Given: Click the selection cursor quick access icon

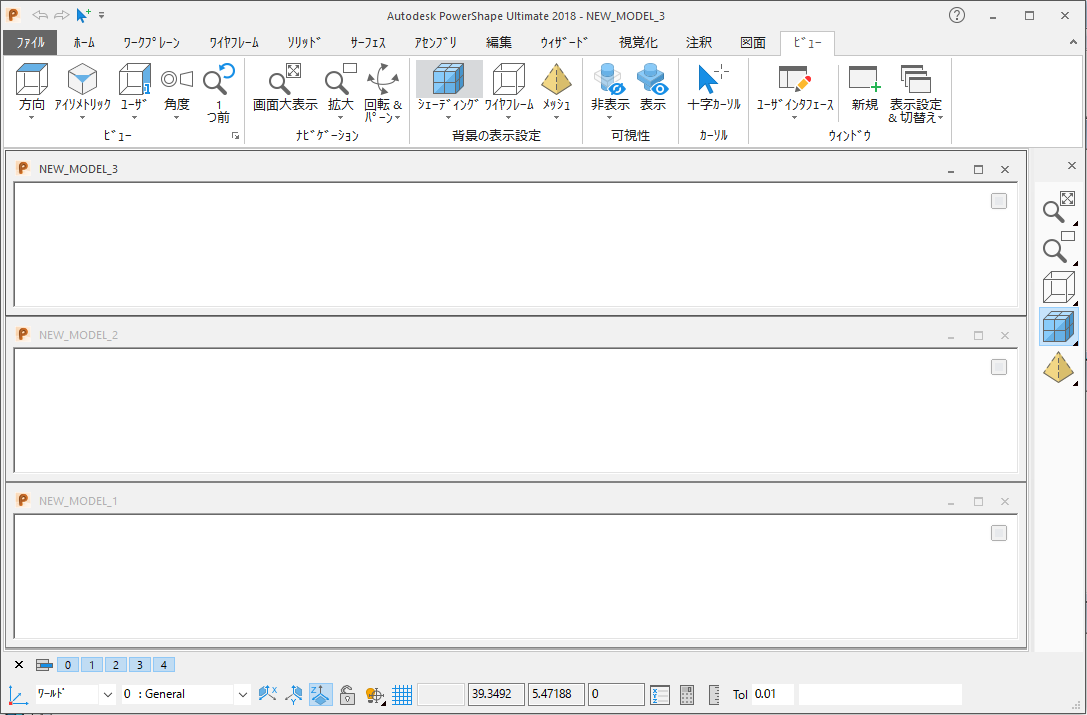Looking at the screenshot, I should tap(83, 15).
